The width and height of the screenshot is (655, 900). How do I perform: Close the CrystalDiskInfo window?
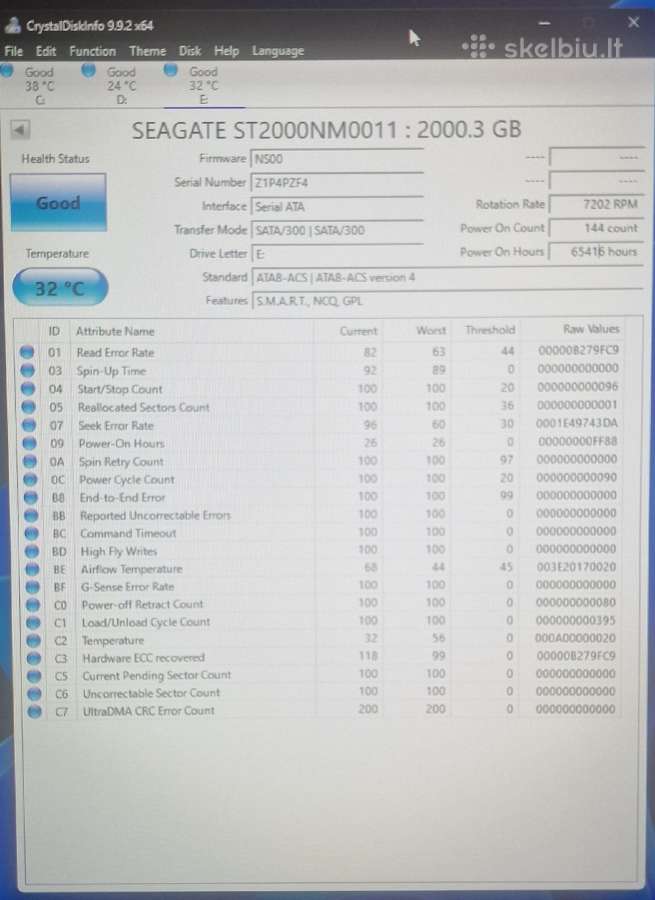point(633,22)
